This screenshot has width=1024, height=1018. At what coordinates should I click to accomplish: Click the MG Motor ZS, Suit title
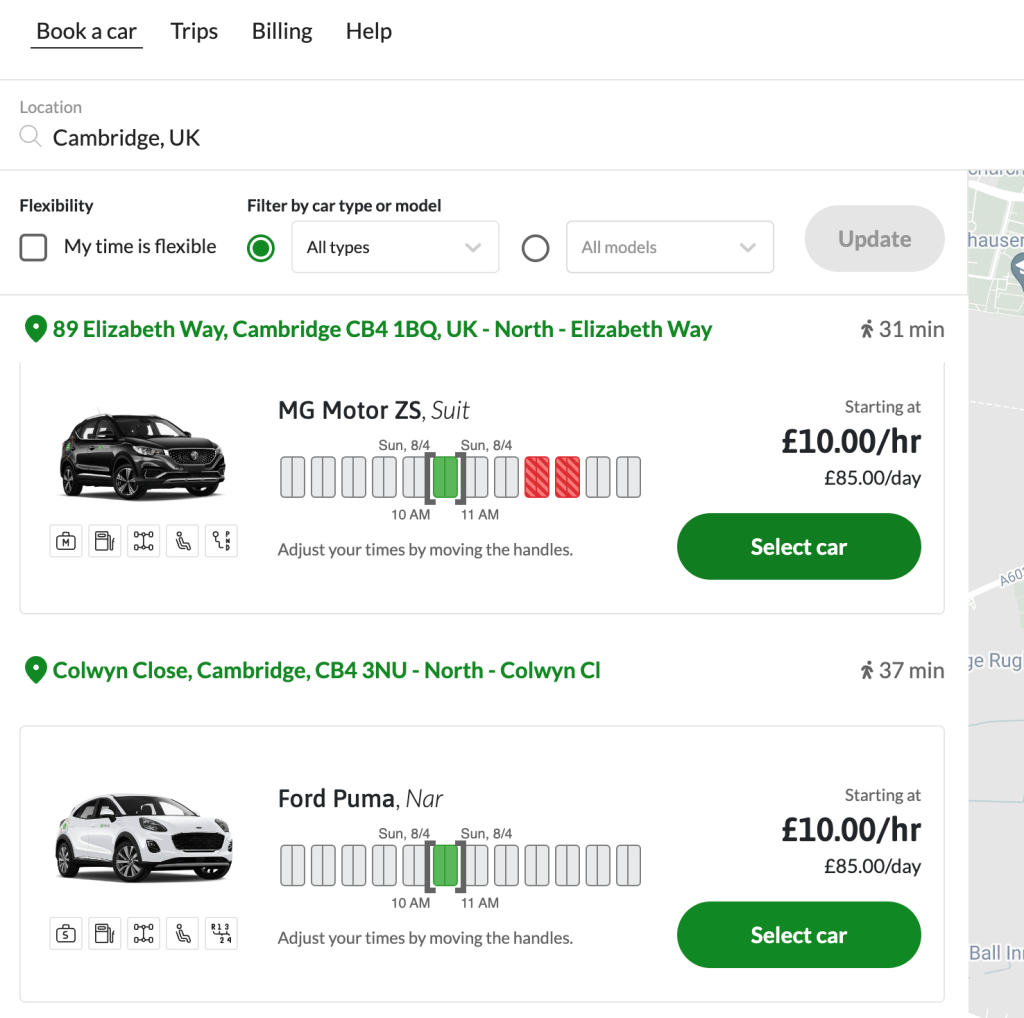click(374, 410)
